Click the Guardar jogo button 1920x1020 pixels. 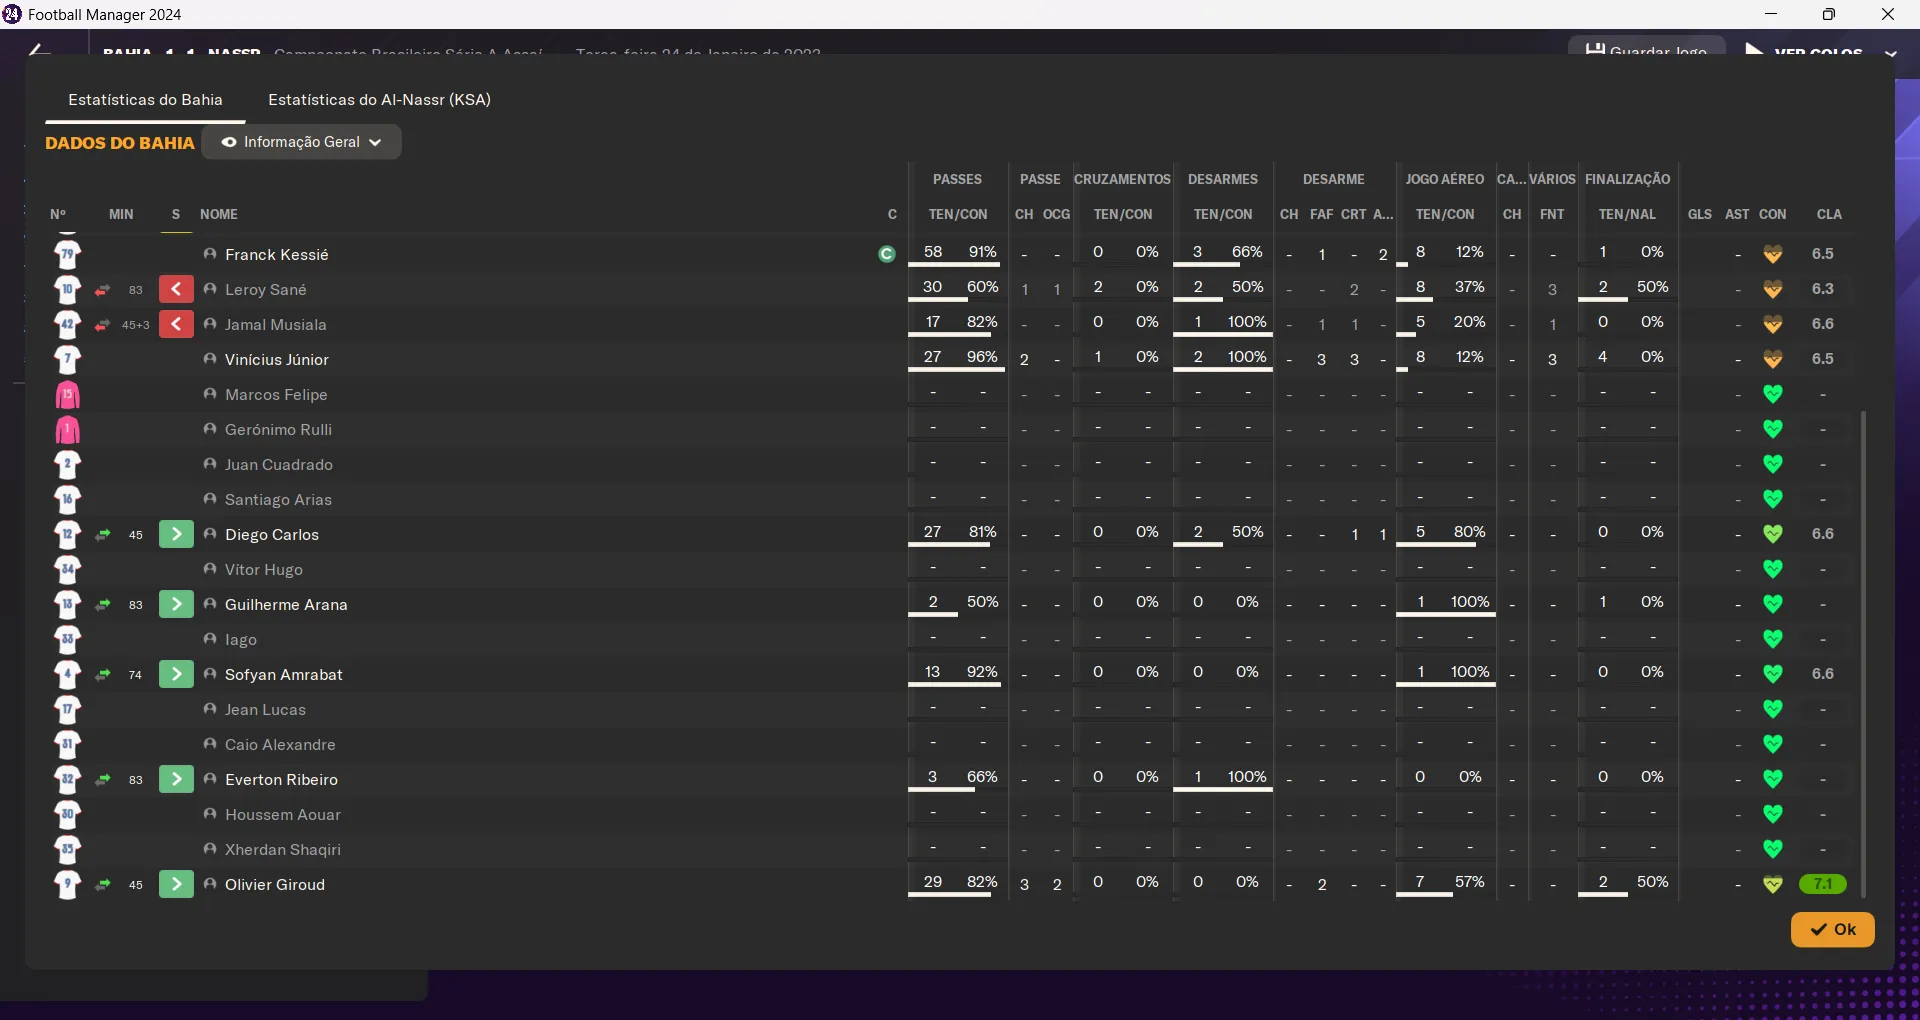1646,48
